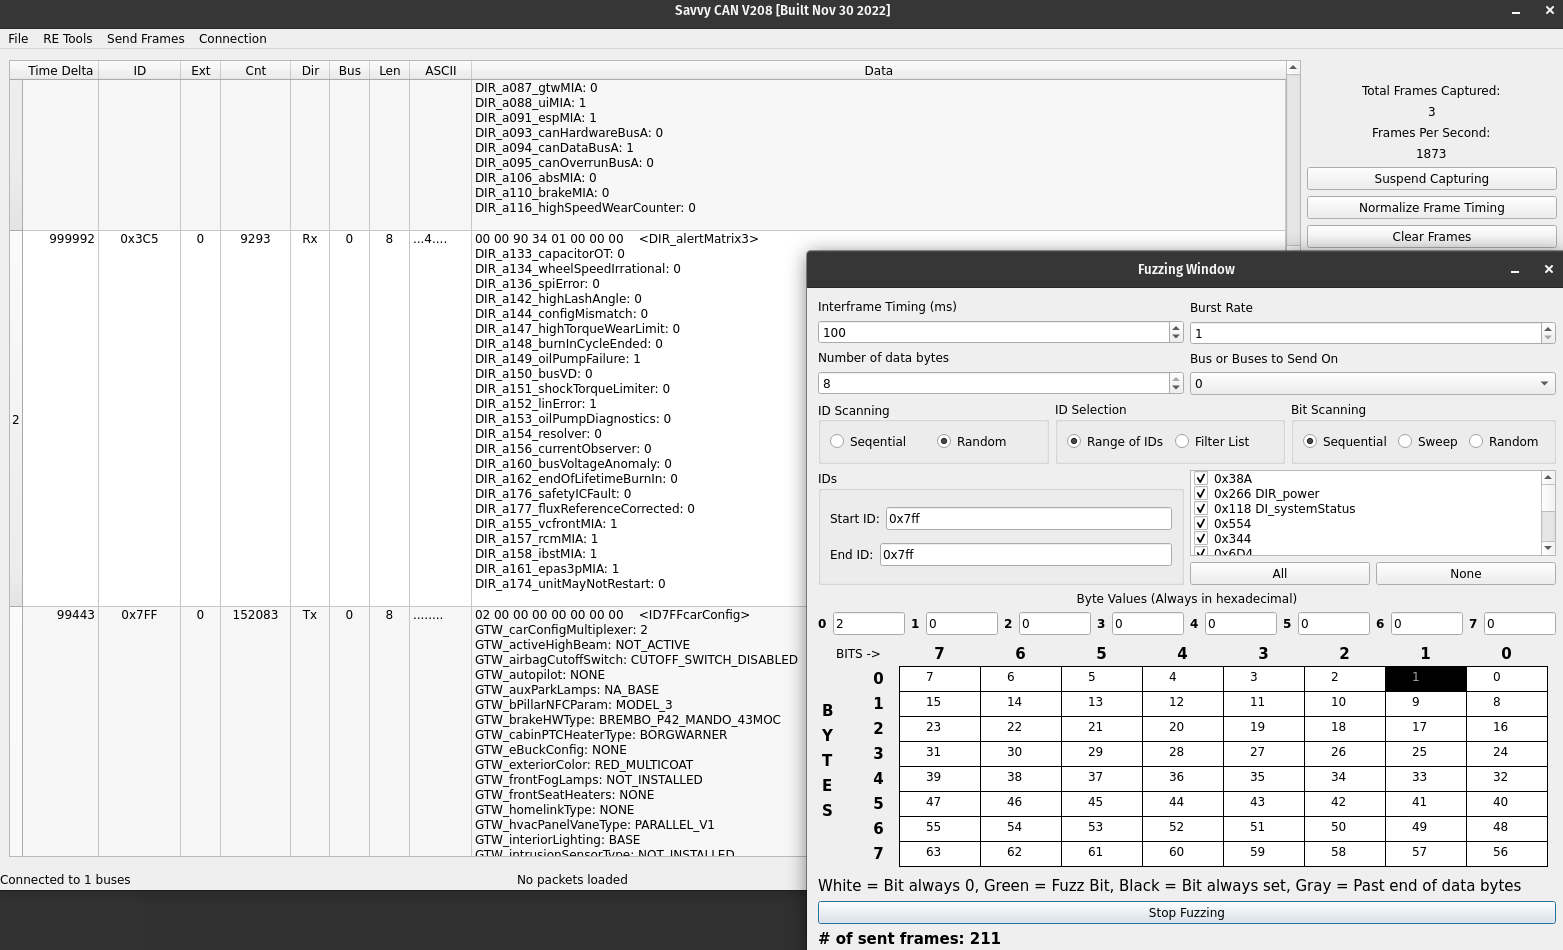Choose Range of IDs selection
1563x950 pixels.
click(x=1115, y=442)
